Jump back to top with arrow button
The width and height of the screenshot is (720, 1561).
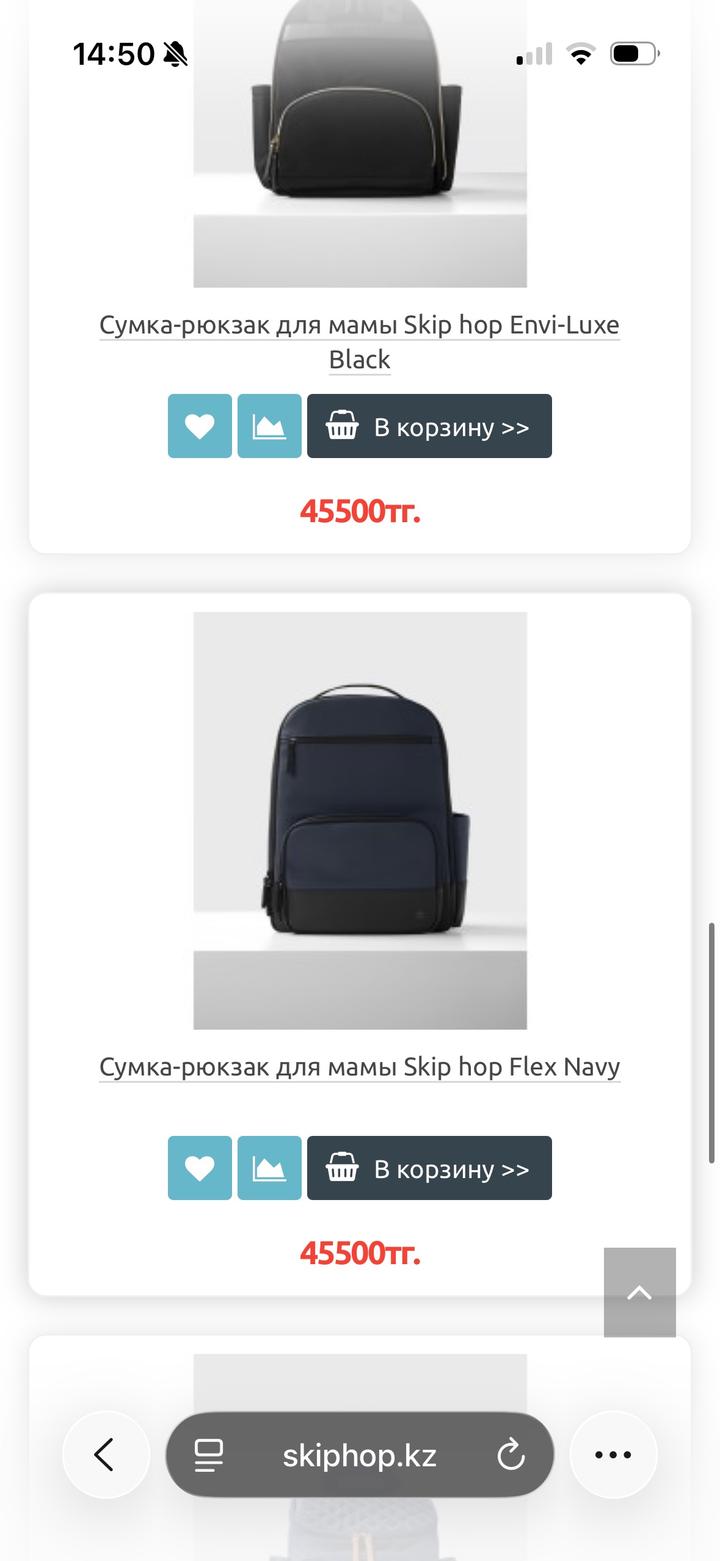[640, 1292]
